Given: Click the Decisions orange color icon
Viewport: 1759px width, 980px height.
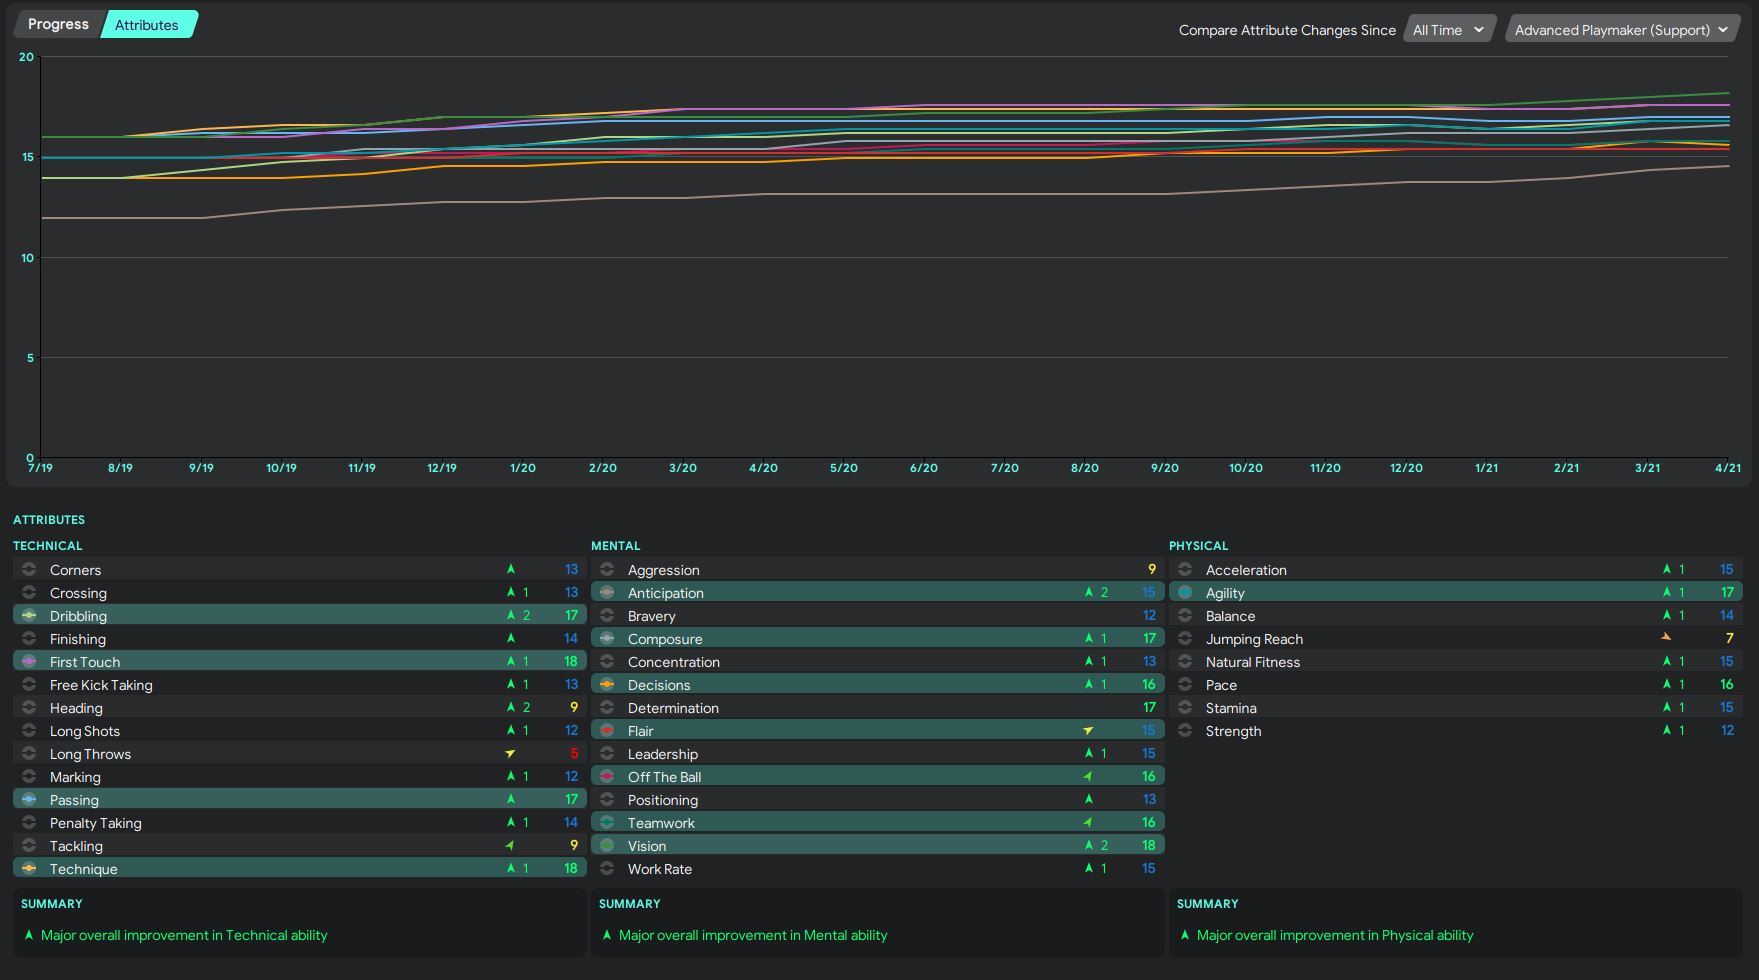Looking at the screenshot, I should pyautogui.click(x=607, y=685).
